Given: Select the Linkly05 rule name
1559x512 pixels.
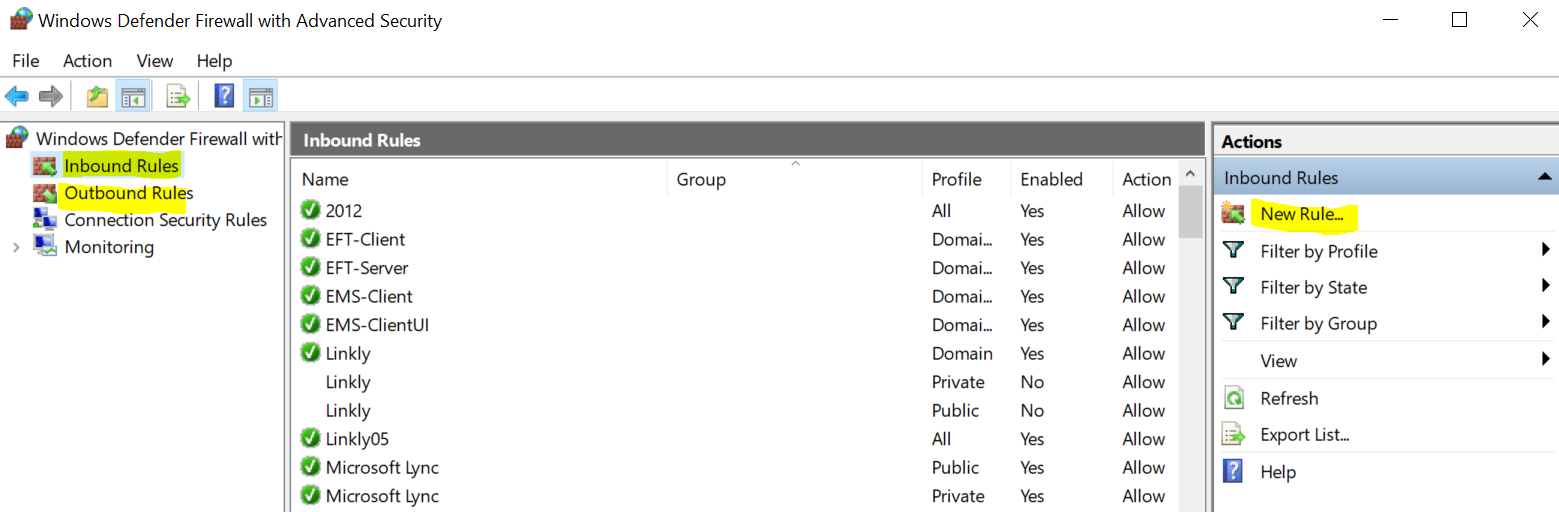Looking at the screenshot, I should [357, 439].
